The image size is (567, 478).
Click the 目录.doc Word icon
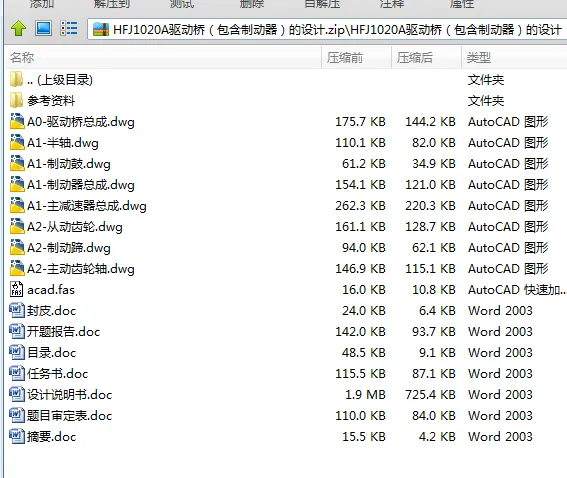tap(17, 352)
